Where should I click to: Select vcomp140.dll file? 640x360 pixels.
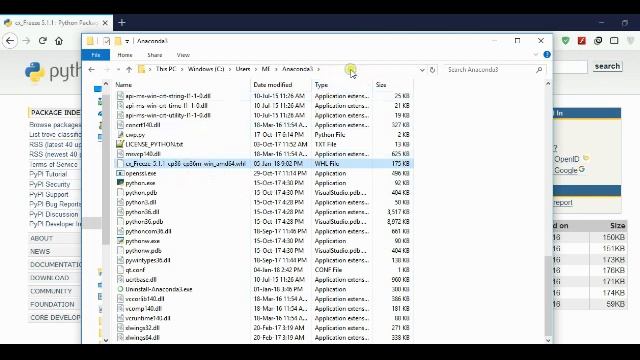(143, 309)
